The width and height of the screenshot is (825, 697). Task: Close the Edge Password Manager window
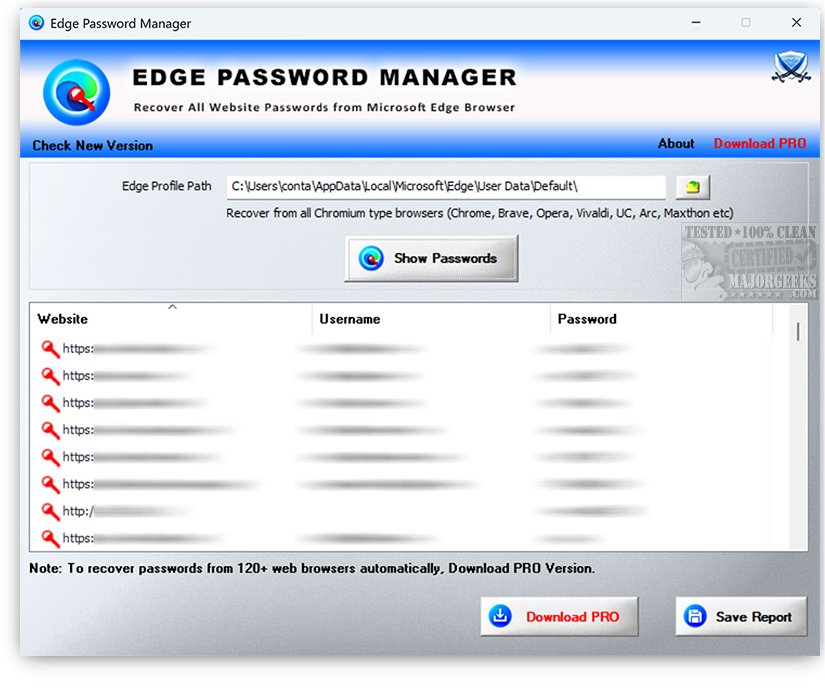pyautogui.click(x=796, y=23)
